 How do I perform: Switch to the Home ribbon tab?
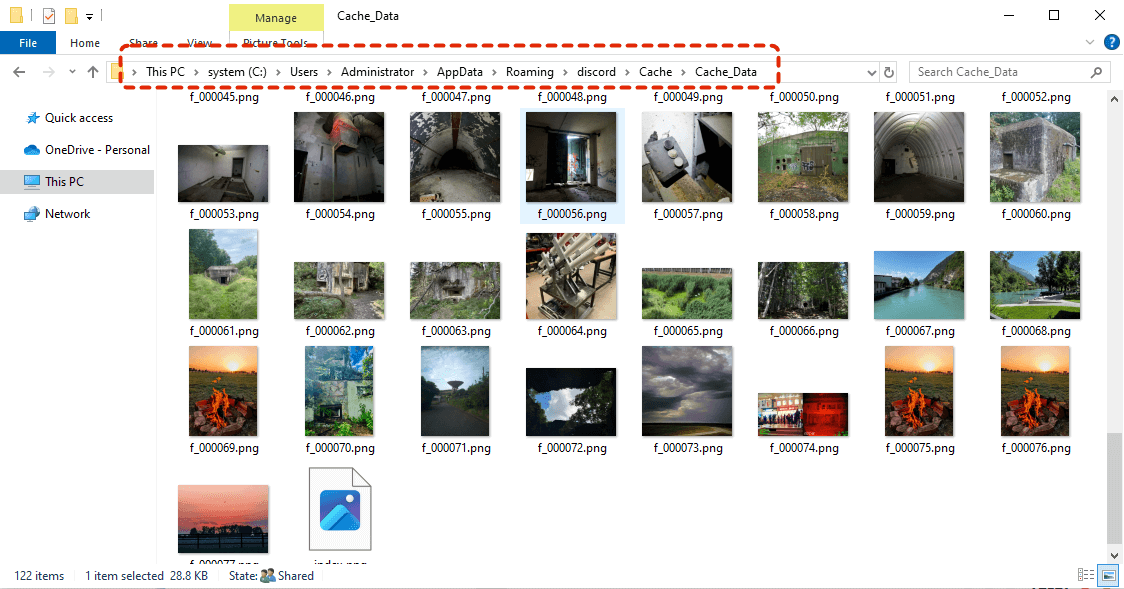coord(85,43)
